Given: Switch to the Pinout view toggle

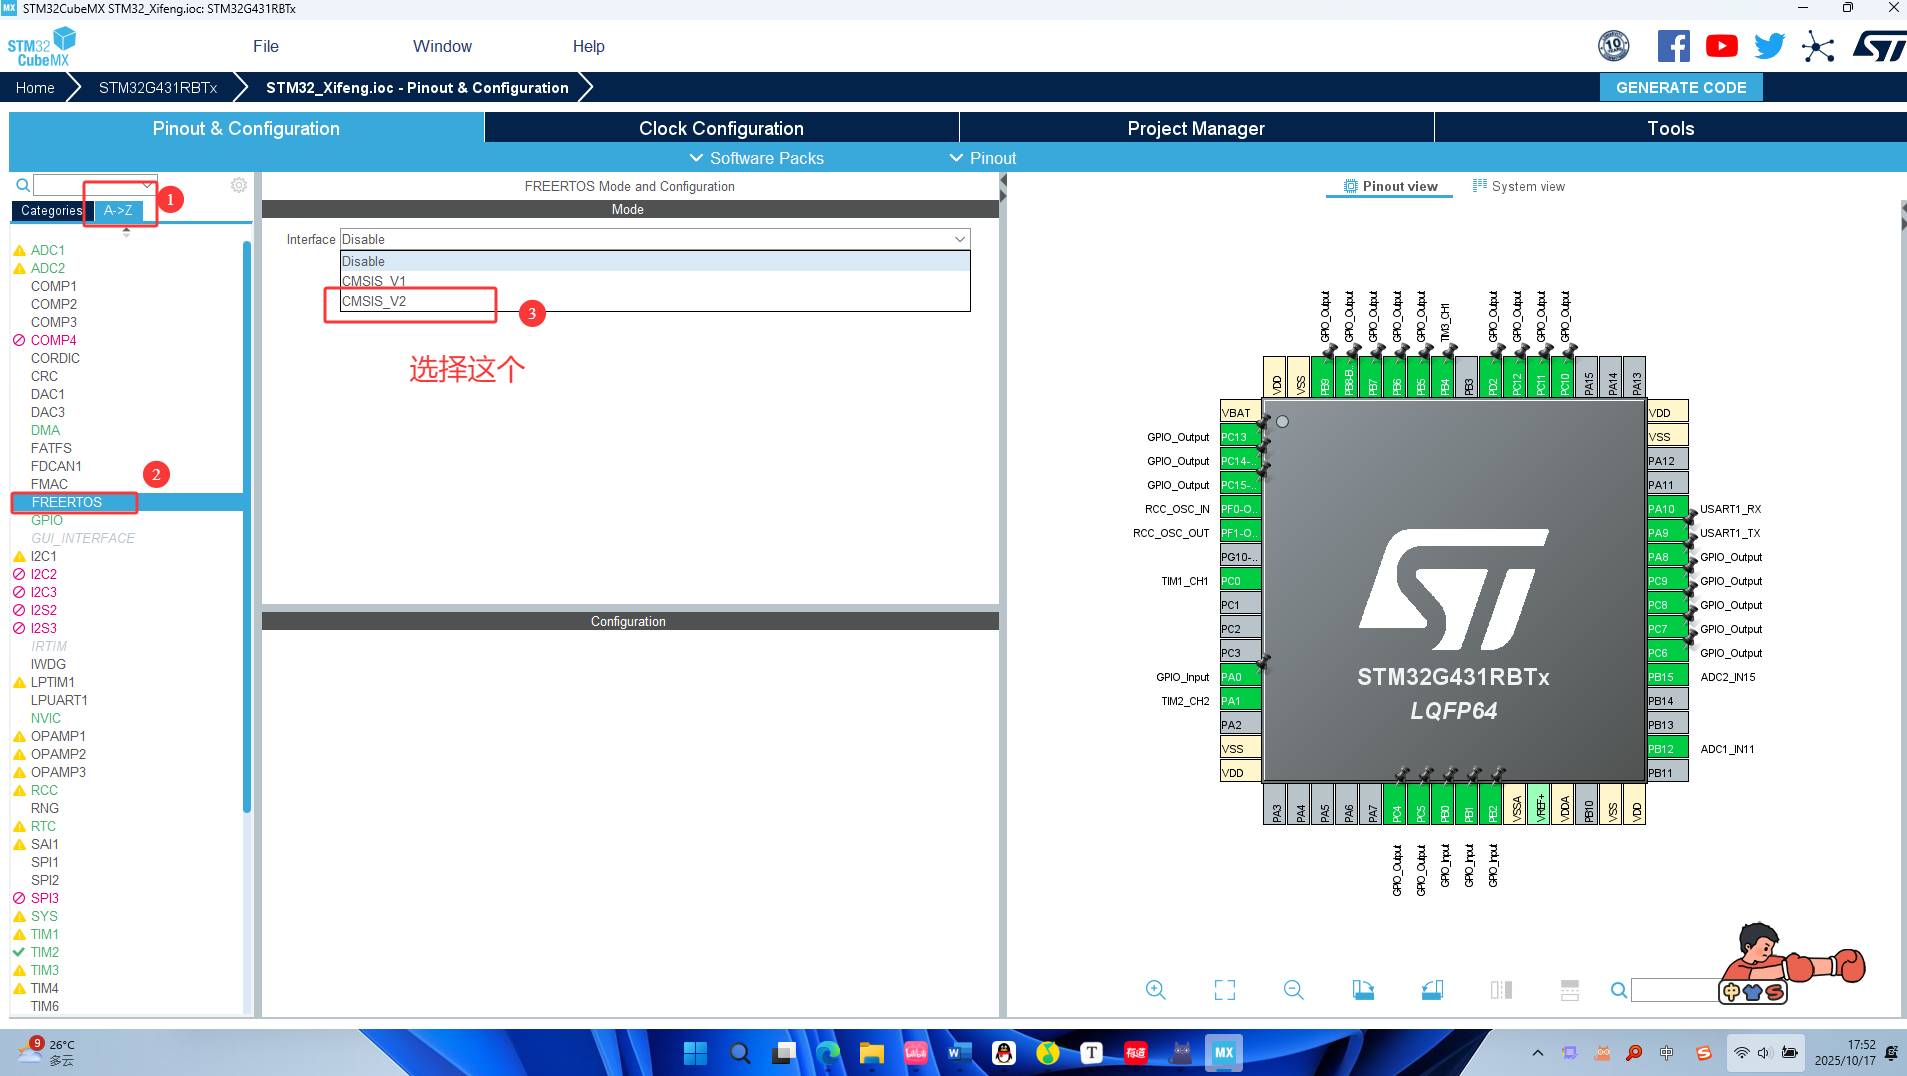Looking at the screenshot, I should (1390, 186).
